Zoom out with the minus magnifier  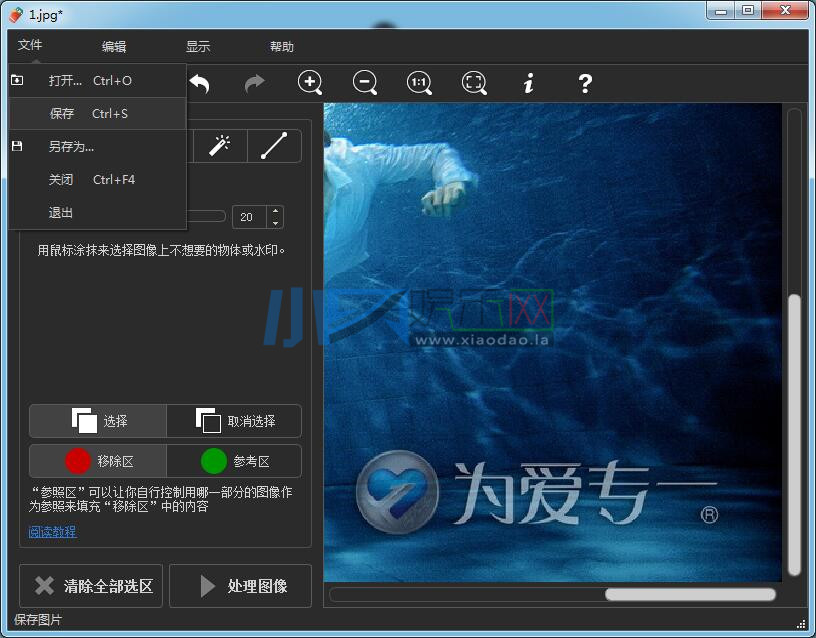pos(365,84)
